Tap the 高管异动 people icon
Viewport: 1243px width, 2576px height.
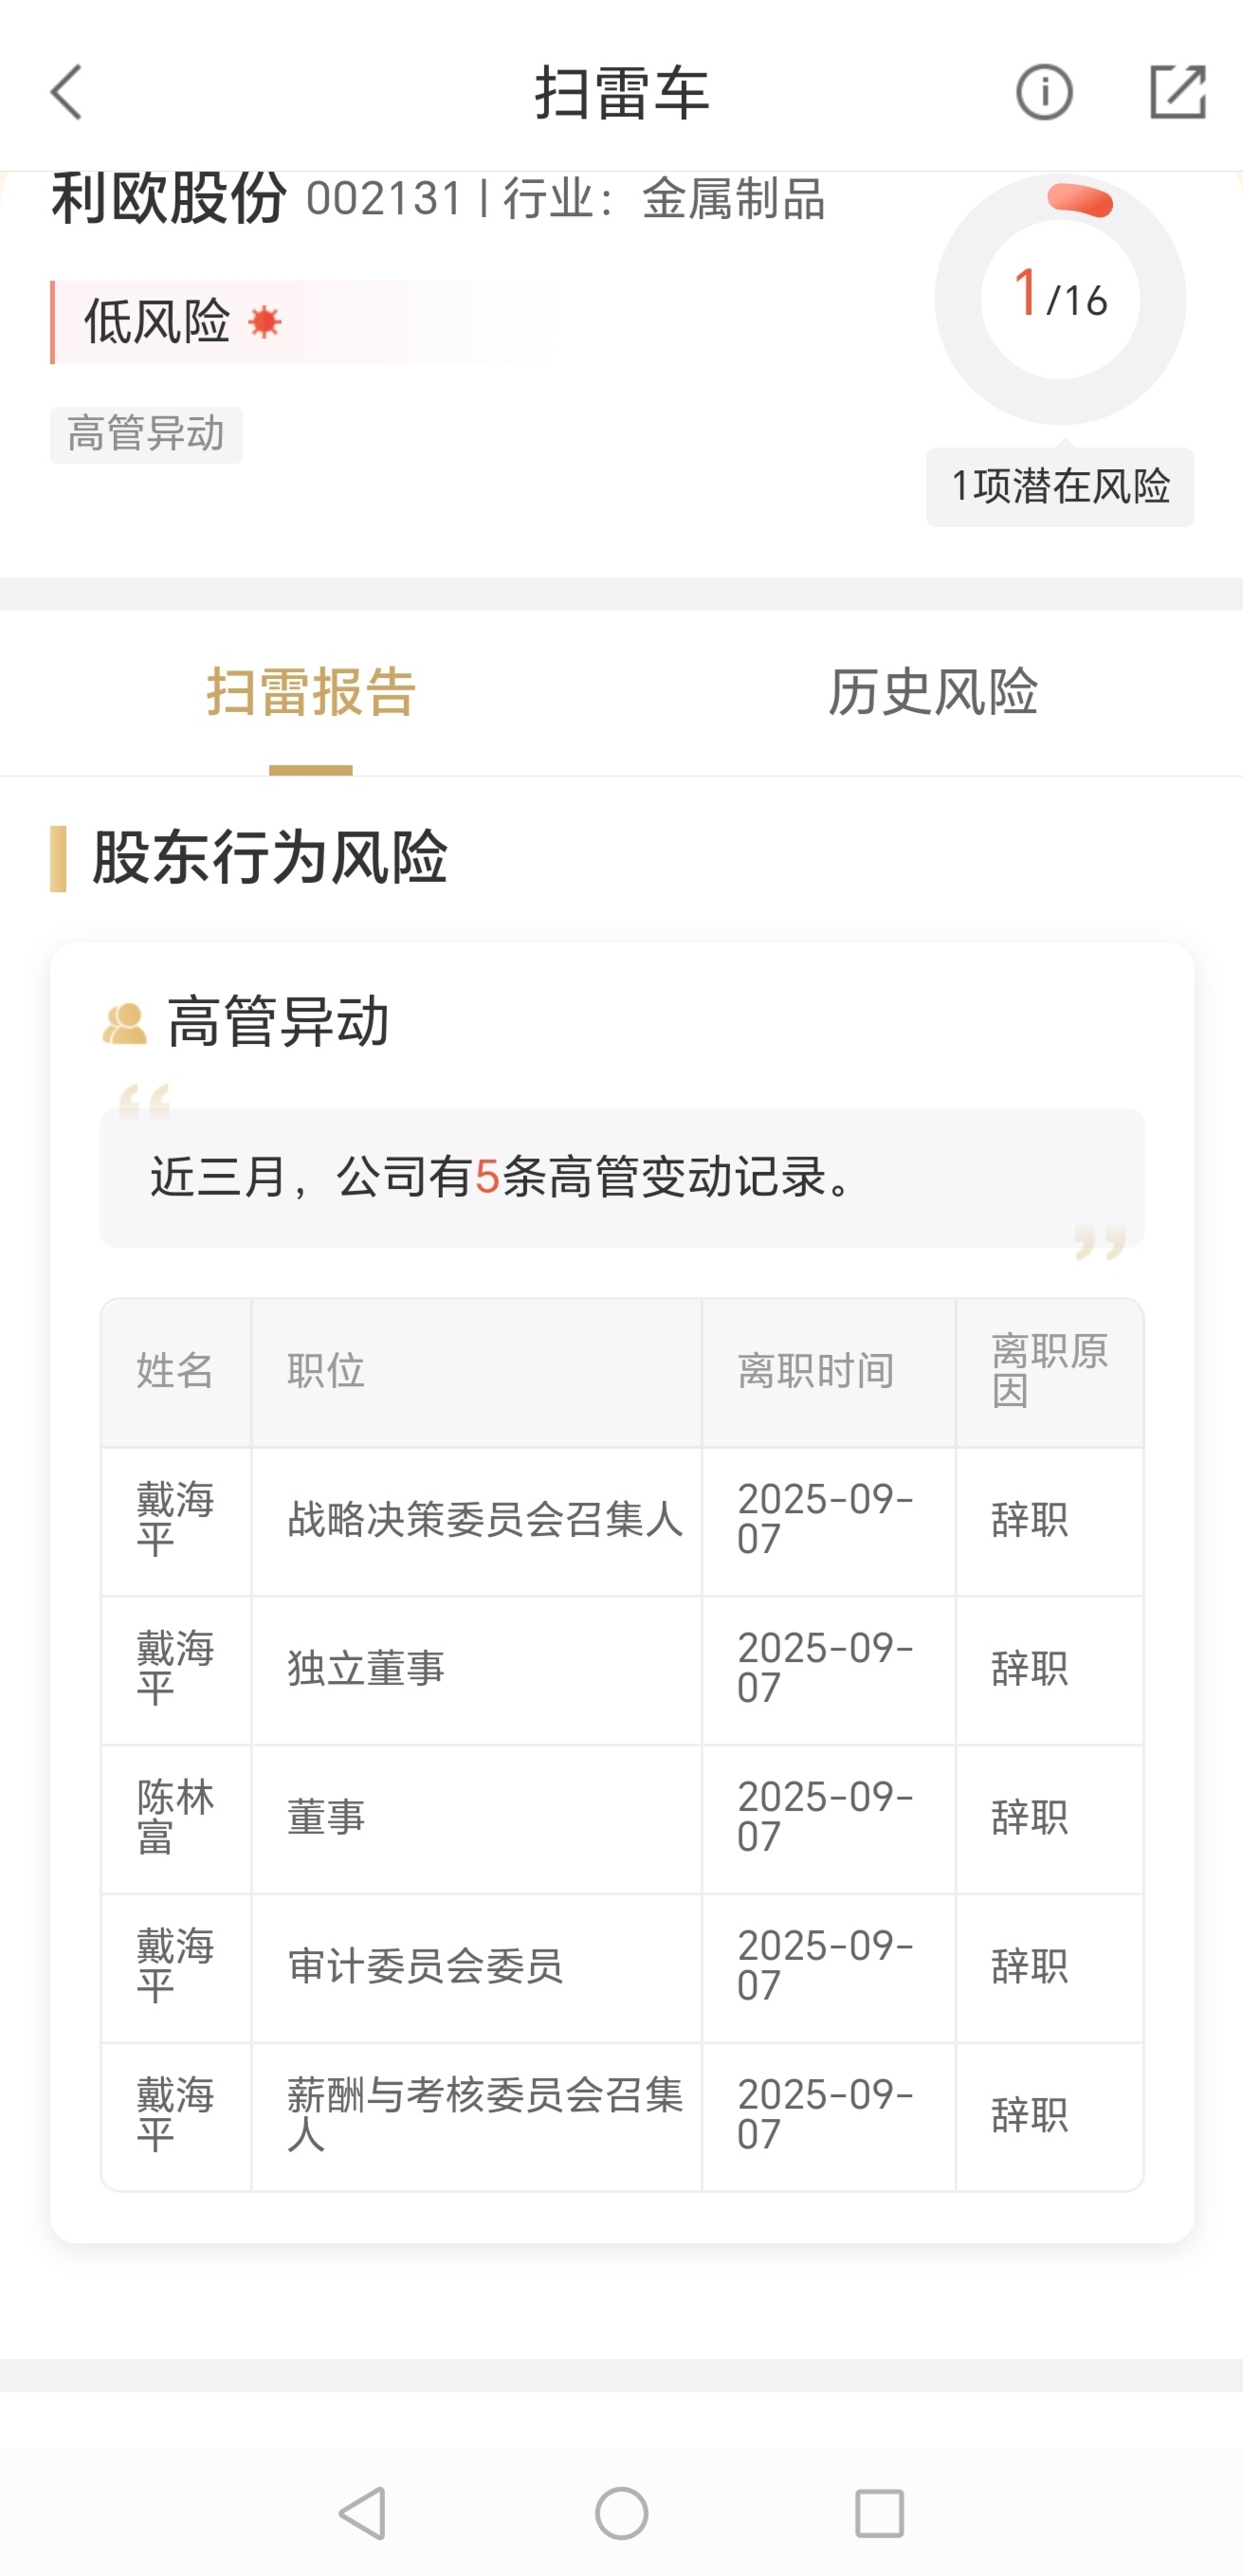click(x=124, y=1023)
